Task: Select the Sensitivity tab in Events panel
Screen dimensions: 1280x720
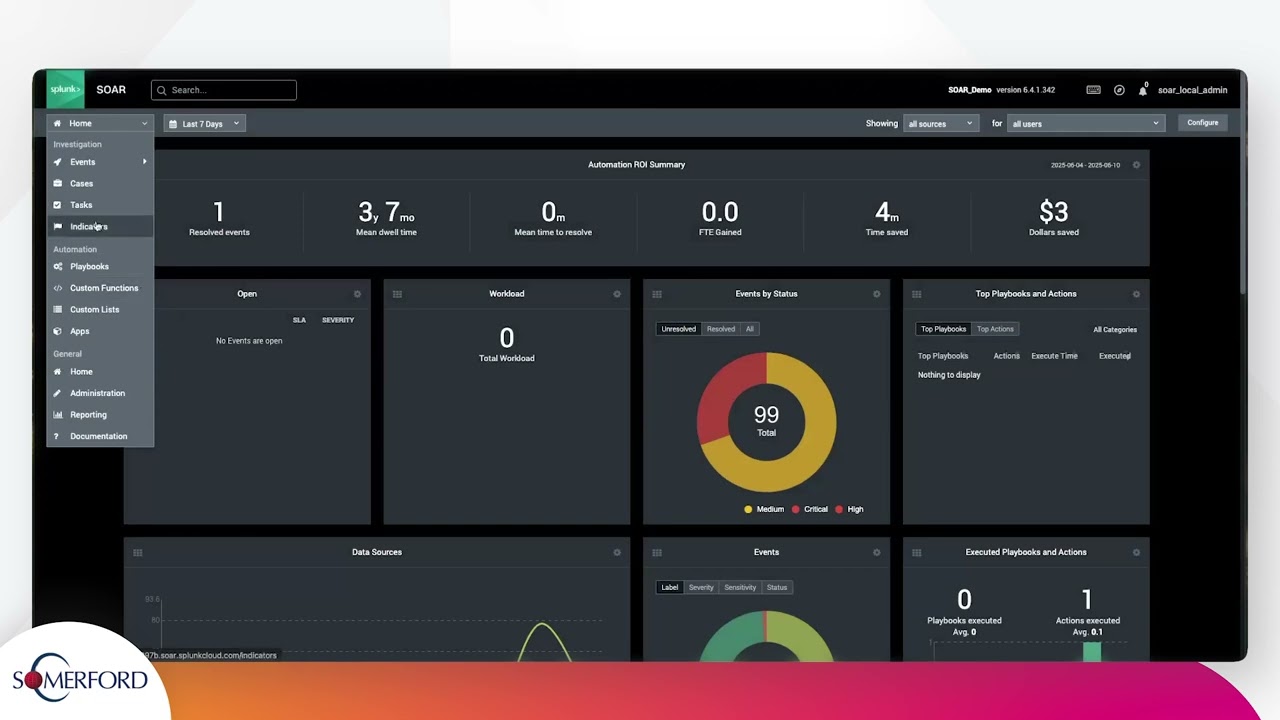Action: tap(740, 587)
